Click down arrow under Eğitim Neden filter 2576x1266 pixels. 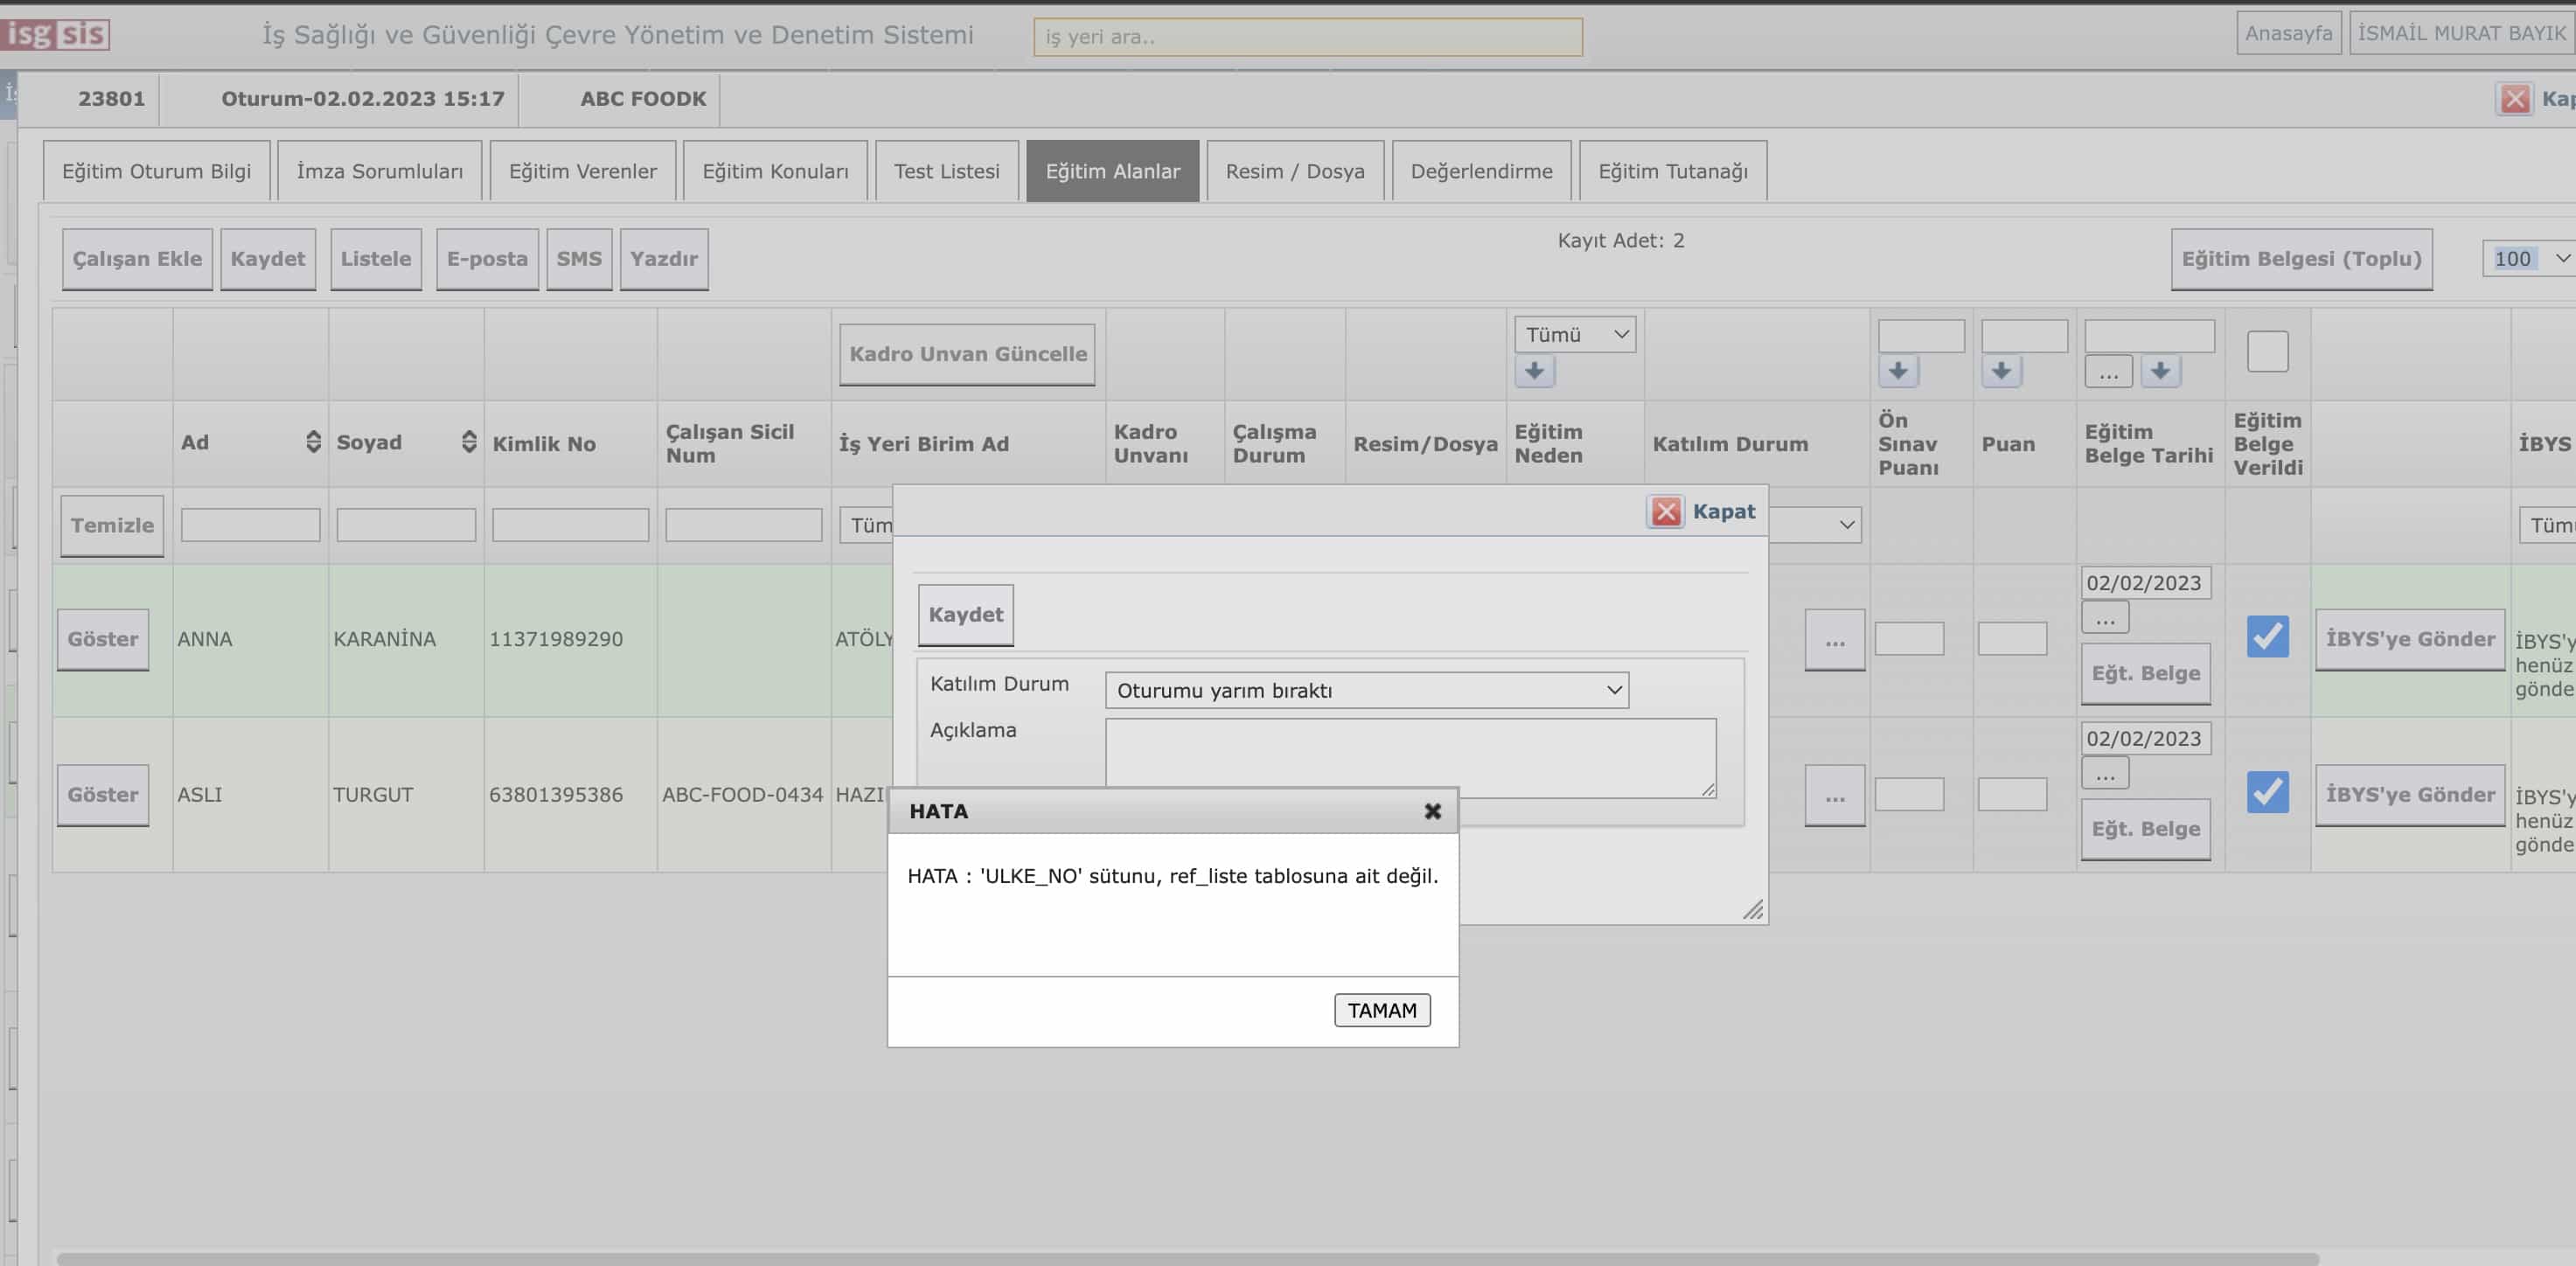click(x=1534, y=371)
